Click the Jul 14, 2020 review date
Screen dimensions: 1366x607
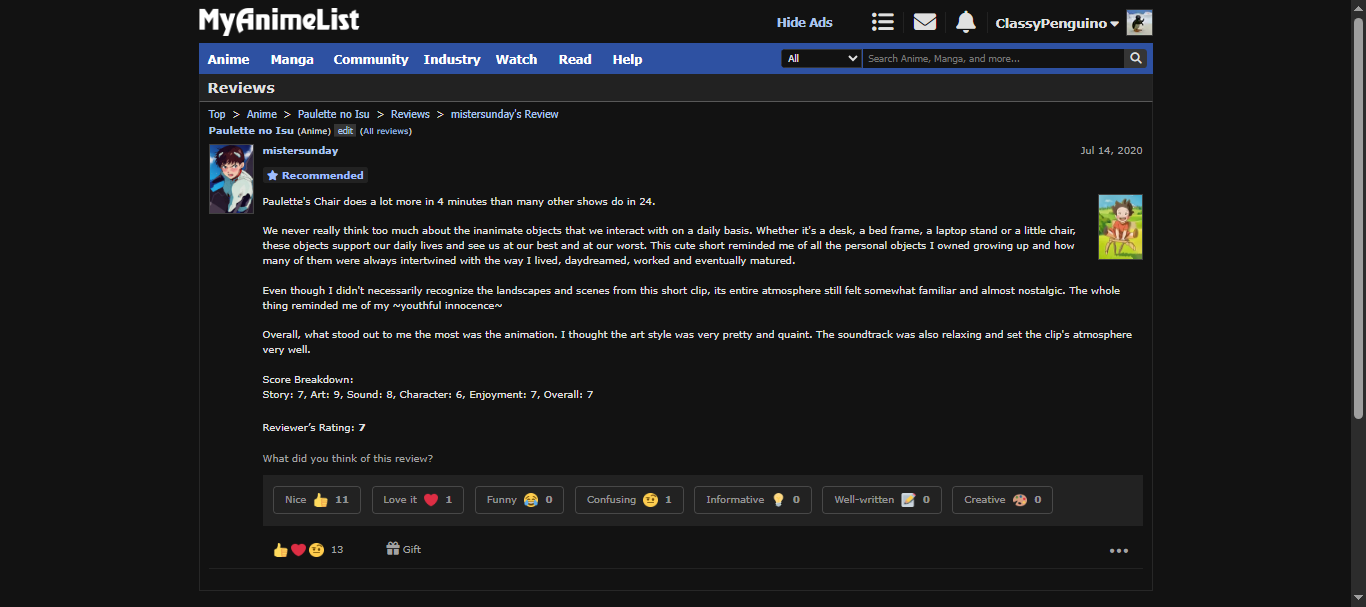1111,151
